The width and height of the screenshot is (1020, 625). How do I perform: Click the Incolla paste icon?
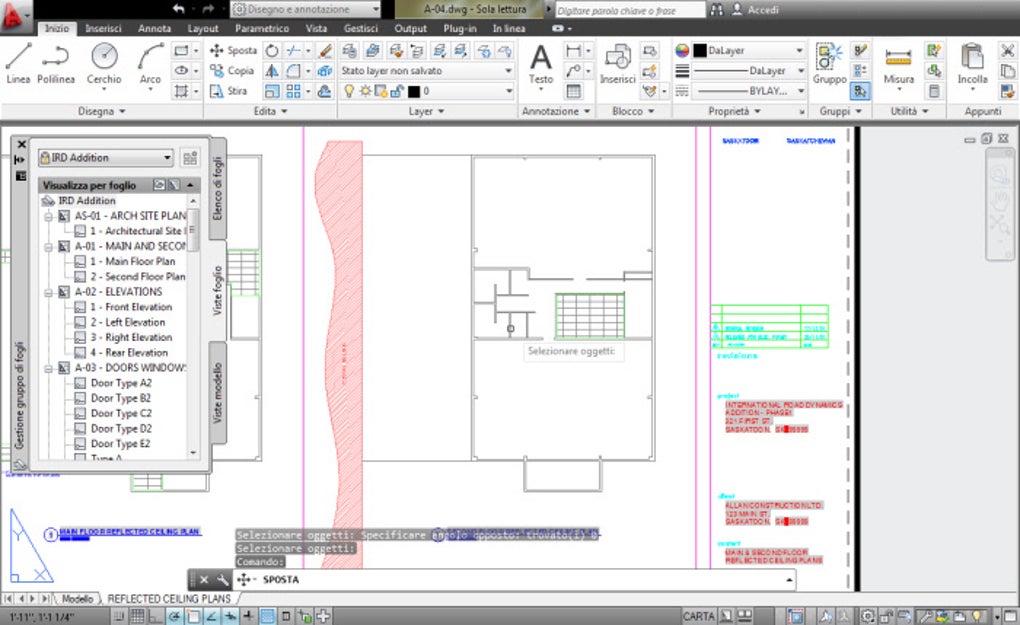972,63
